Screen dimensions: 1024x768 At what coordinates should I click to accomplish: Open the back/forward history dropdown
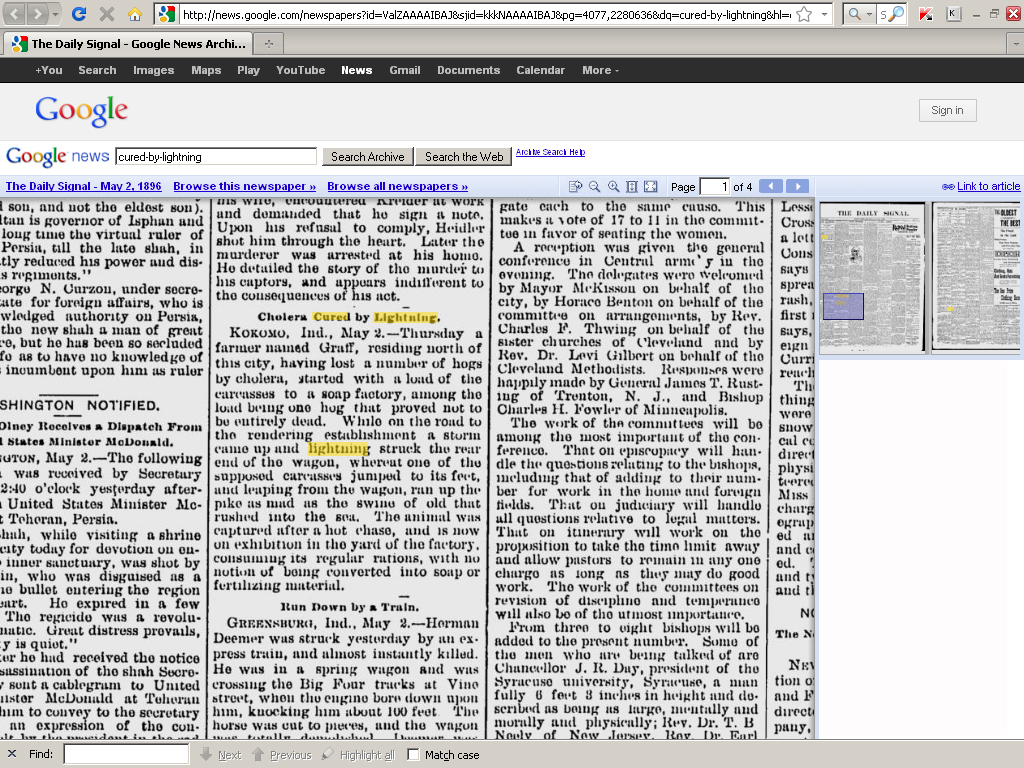coord(56,14)
